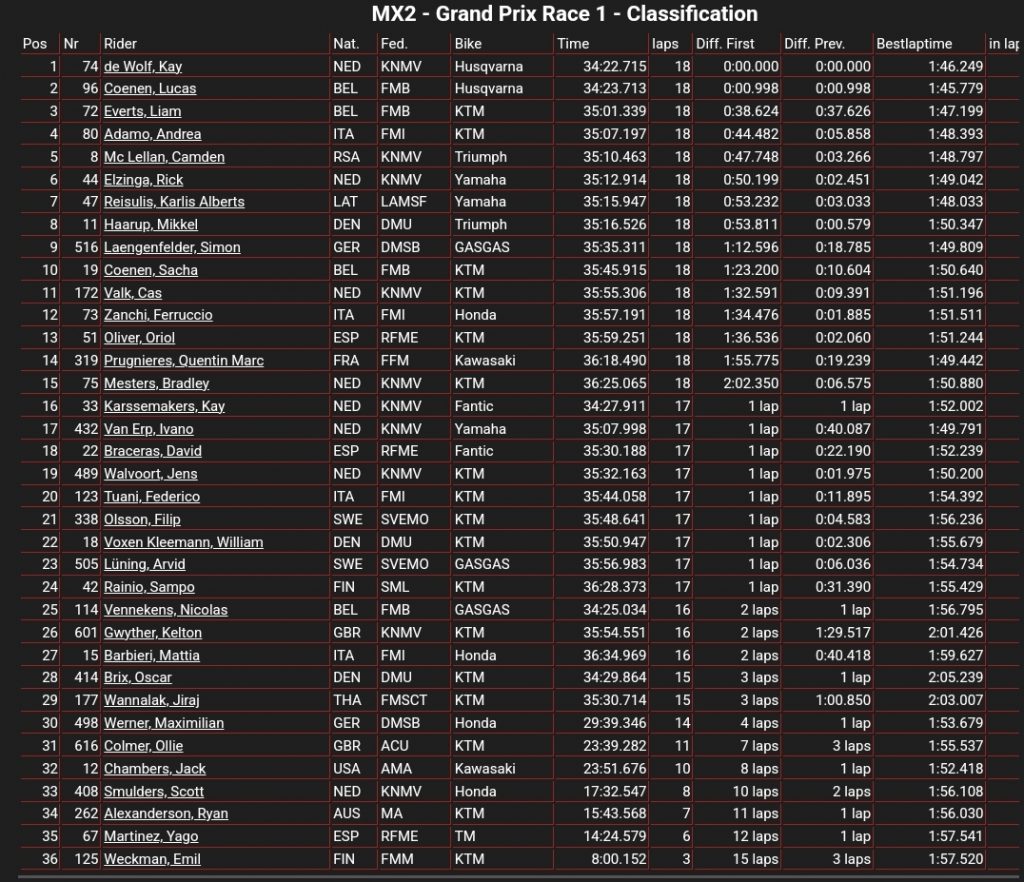The width and height of the screenshot is (1024, 882).
Task: Click Everts, Liam rider name
Action: [142, 112]
